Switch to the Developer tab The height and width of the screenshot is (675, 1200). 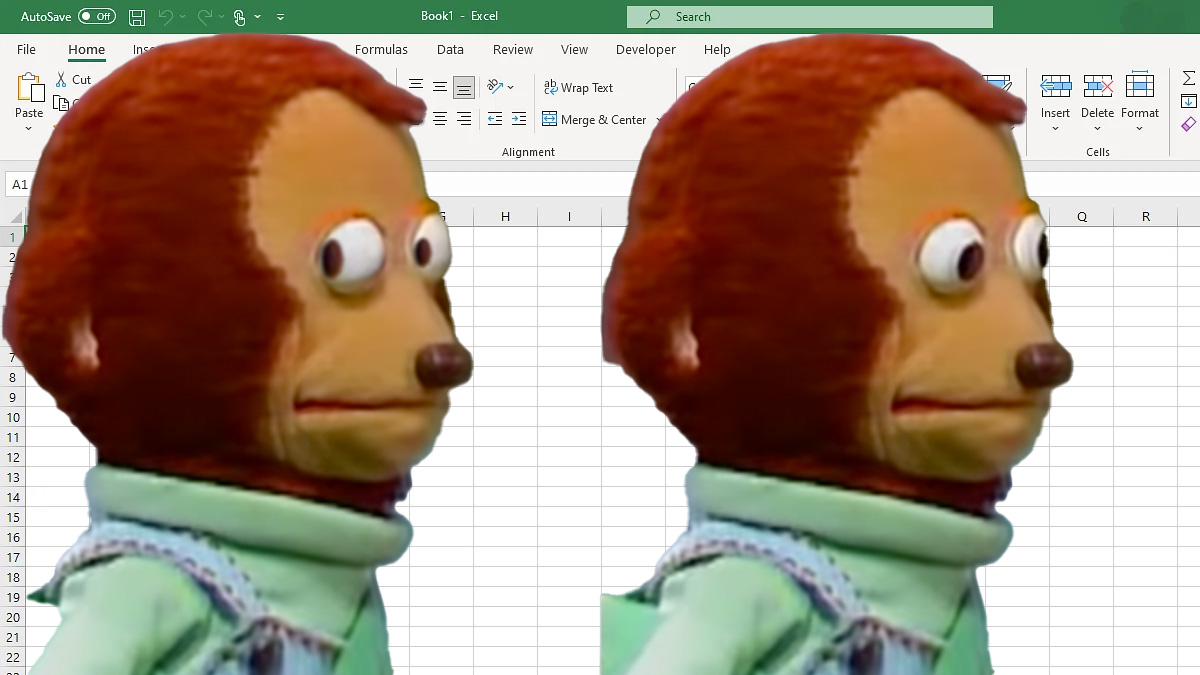click(645, 49)
